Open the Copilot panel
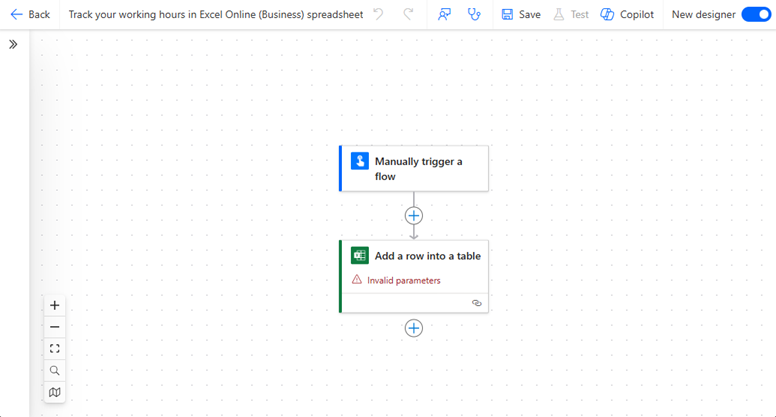Viewport: 776px width, 417px height. 627,15
